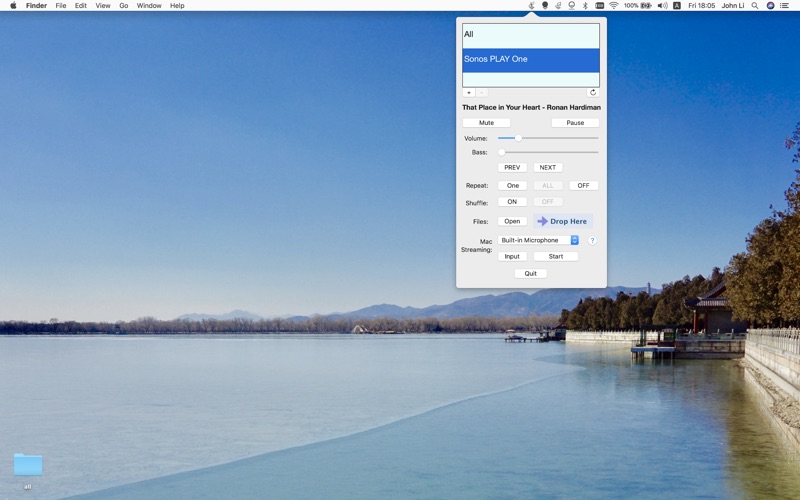Image resolution: width=800 pixels, height=500 pixels.
Task: Set Repeat to One
Action: tap(512, 186)
